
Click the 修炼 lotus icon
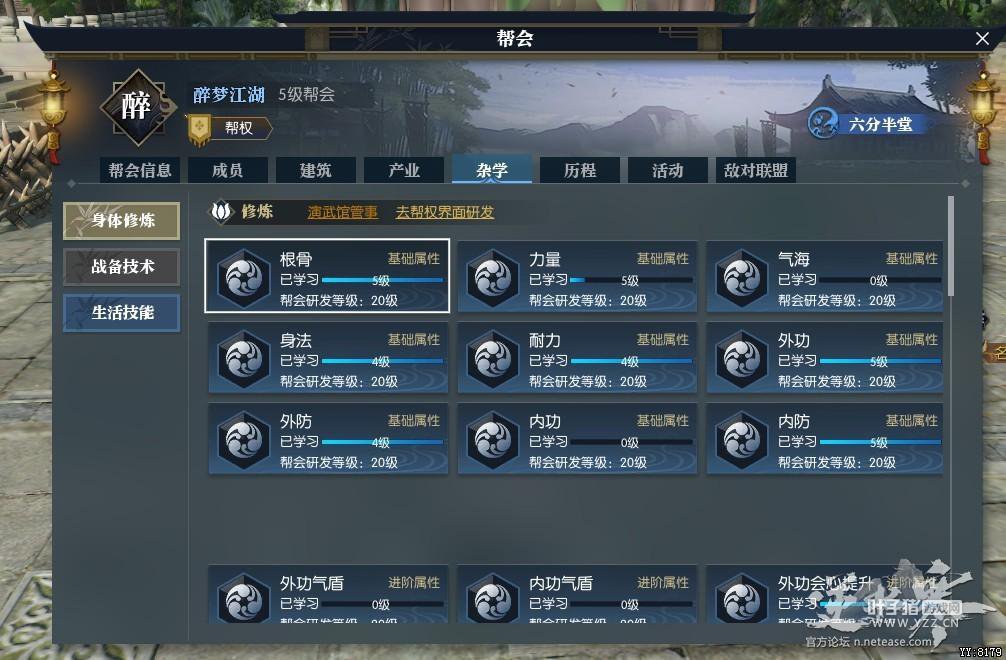point(221,211)
